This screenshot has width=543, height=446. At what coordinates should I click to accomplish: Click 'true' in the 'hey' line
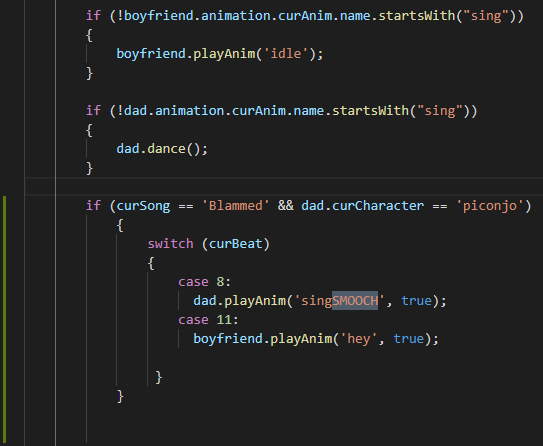click(x=409, y=339)
